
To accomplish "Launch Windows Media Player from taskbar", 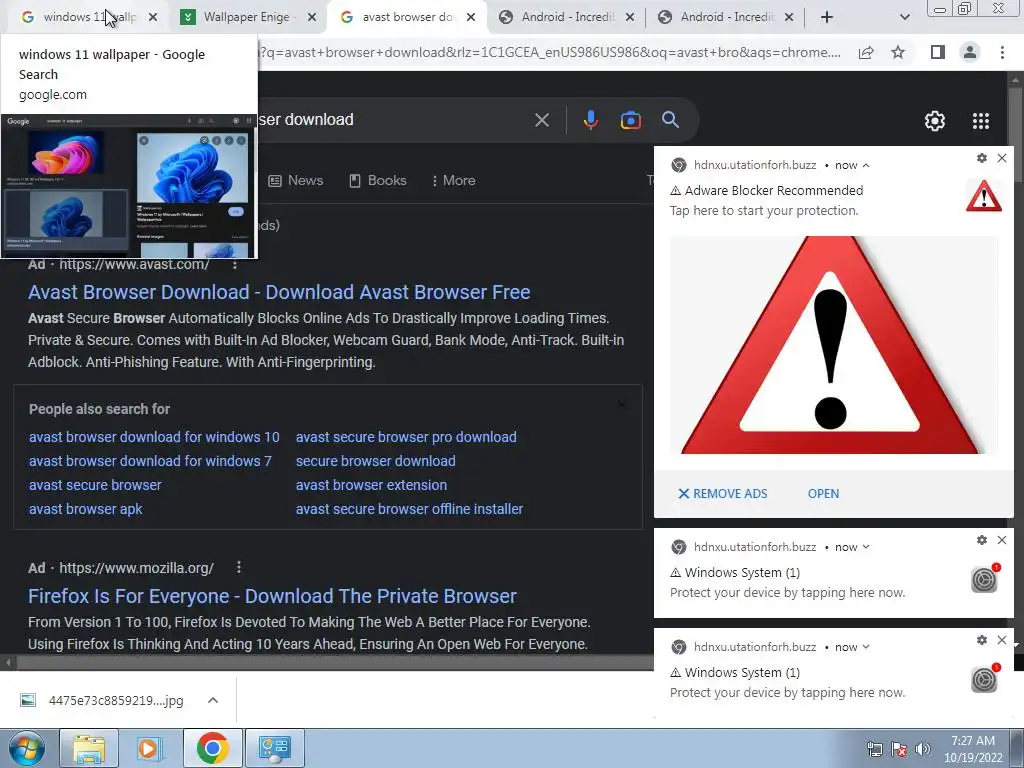I will [149, 748].
